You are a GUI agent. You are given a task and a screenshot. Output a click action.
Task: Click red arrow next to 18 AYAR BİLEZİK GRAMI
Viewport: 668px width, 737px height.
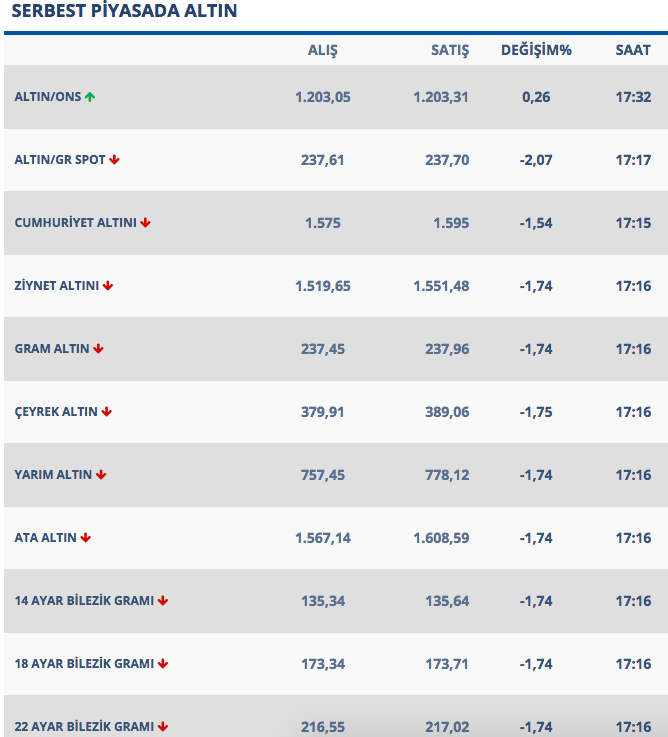tap(163, 664)
